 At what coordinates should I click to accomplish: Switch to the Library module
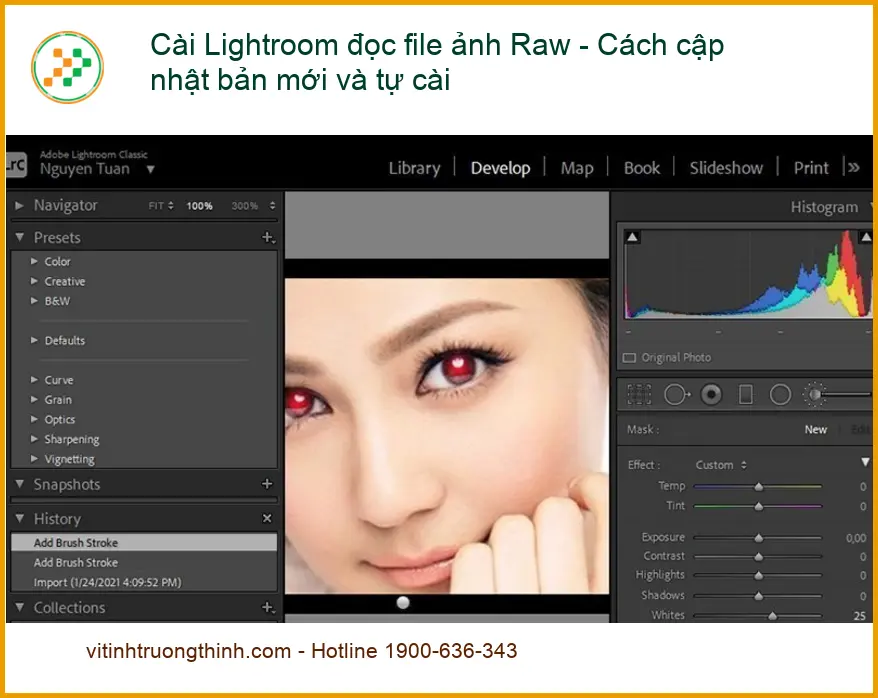tap(414, 168)
